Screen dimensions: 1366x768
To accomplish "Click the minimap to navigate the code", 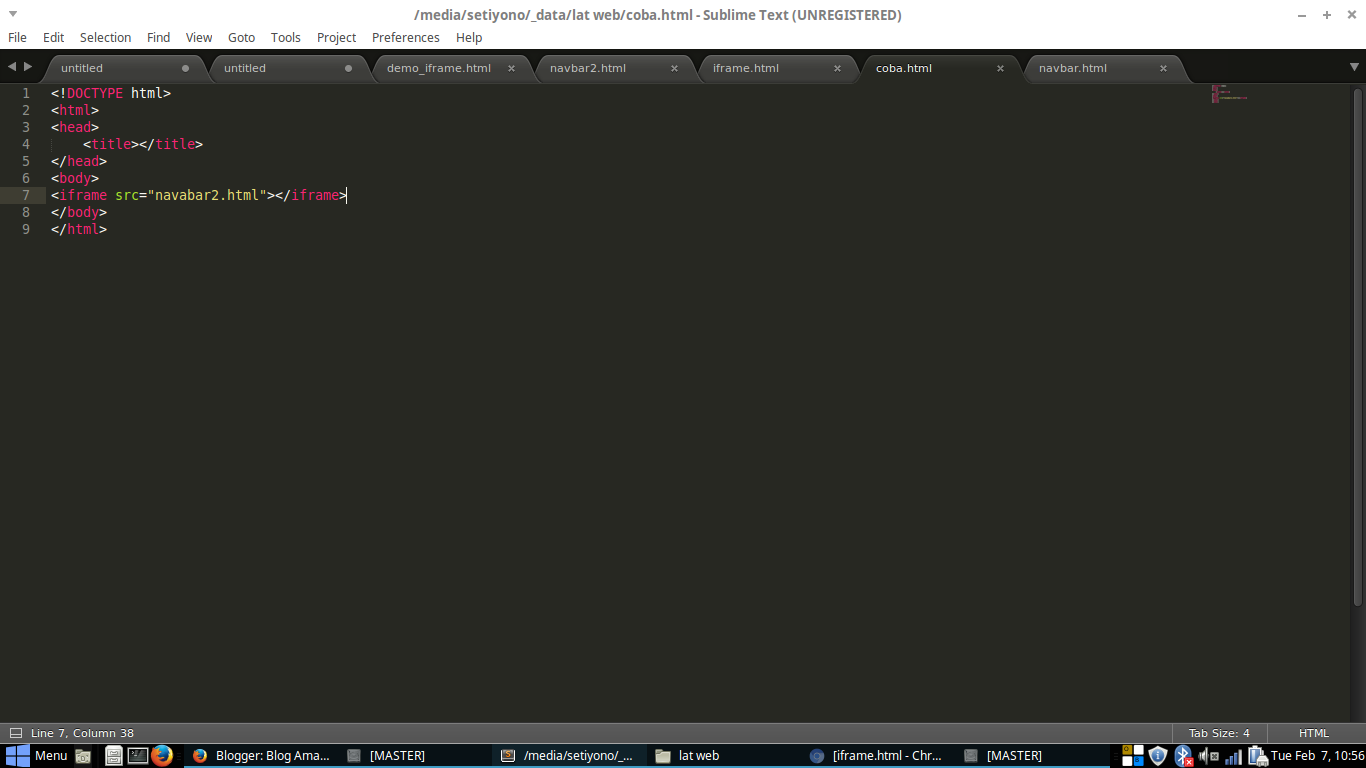I will (x=1228, y=95).
